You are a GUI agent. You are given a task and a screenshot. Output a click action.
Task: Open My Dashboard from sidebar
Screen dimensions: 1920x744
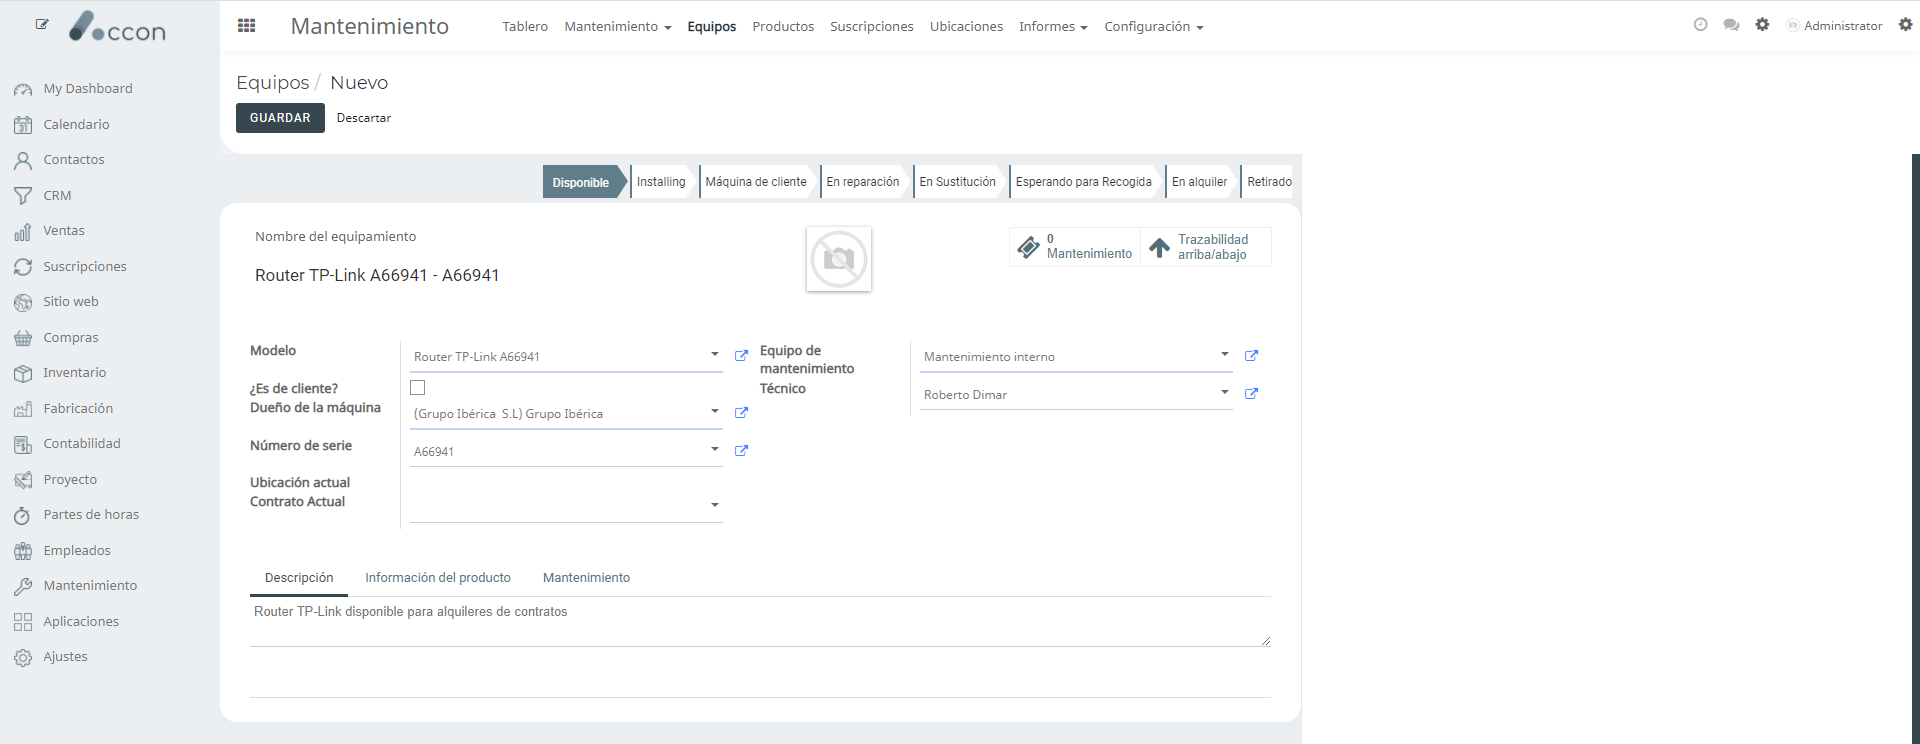click(x=88, y=89)
